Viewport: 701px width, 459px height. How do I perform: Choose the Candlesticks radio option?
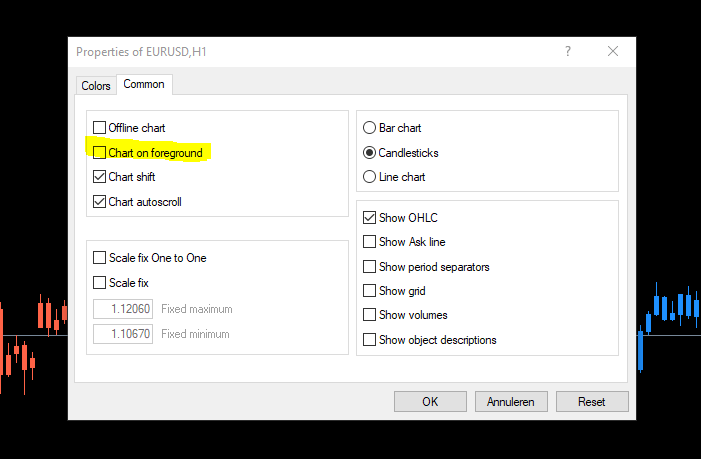coord(370,153)
